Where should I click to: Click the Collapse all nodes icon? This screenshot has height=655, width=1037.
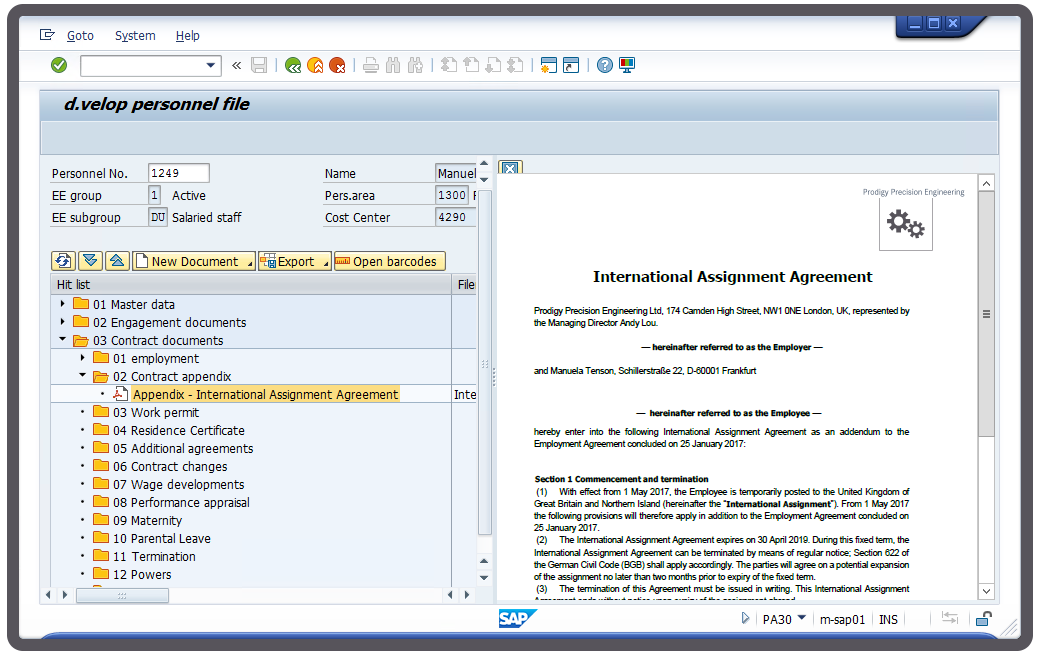(x=117, y=261)
